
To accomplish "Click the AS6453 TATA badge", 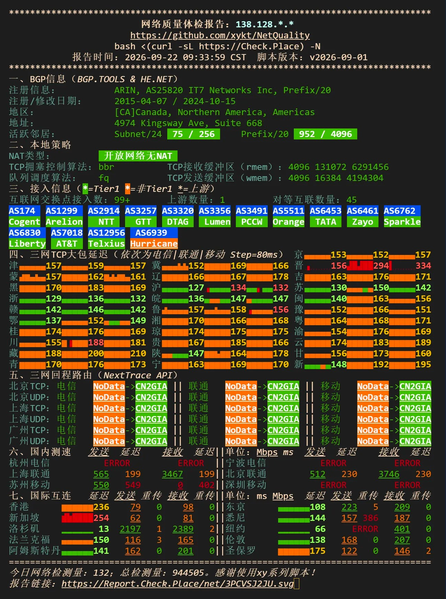I will click(x=326, y=217).
